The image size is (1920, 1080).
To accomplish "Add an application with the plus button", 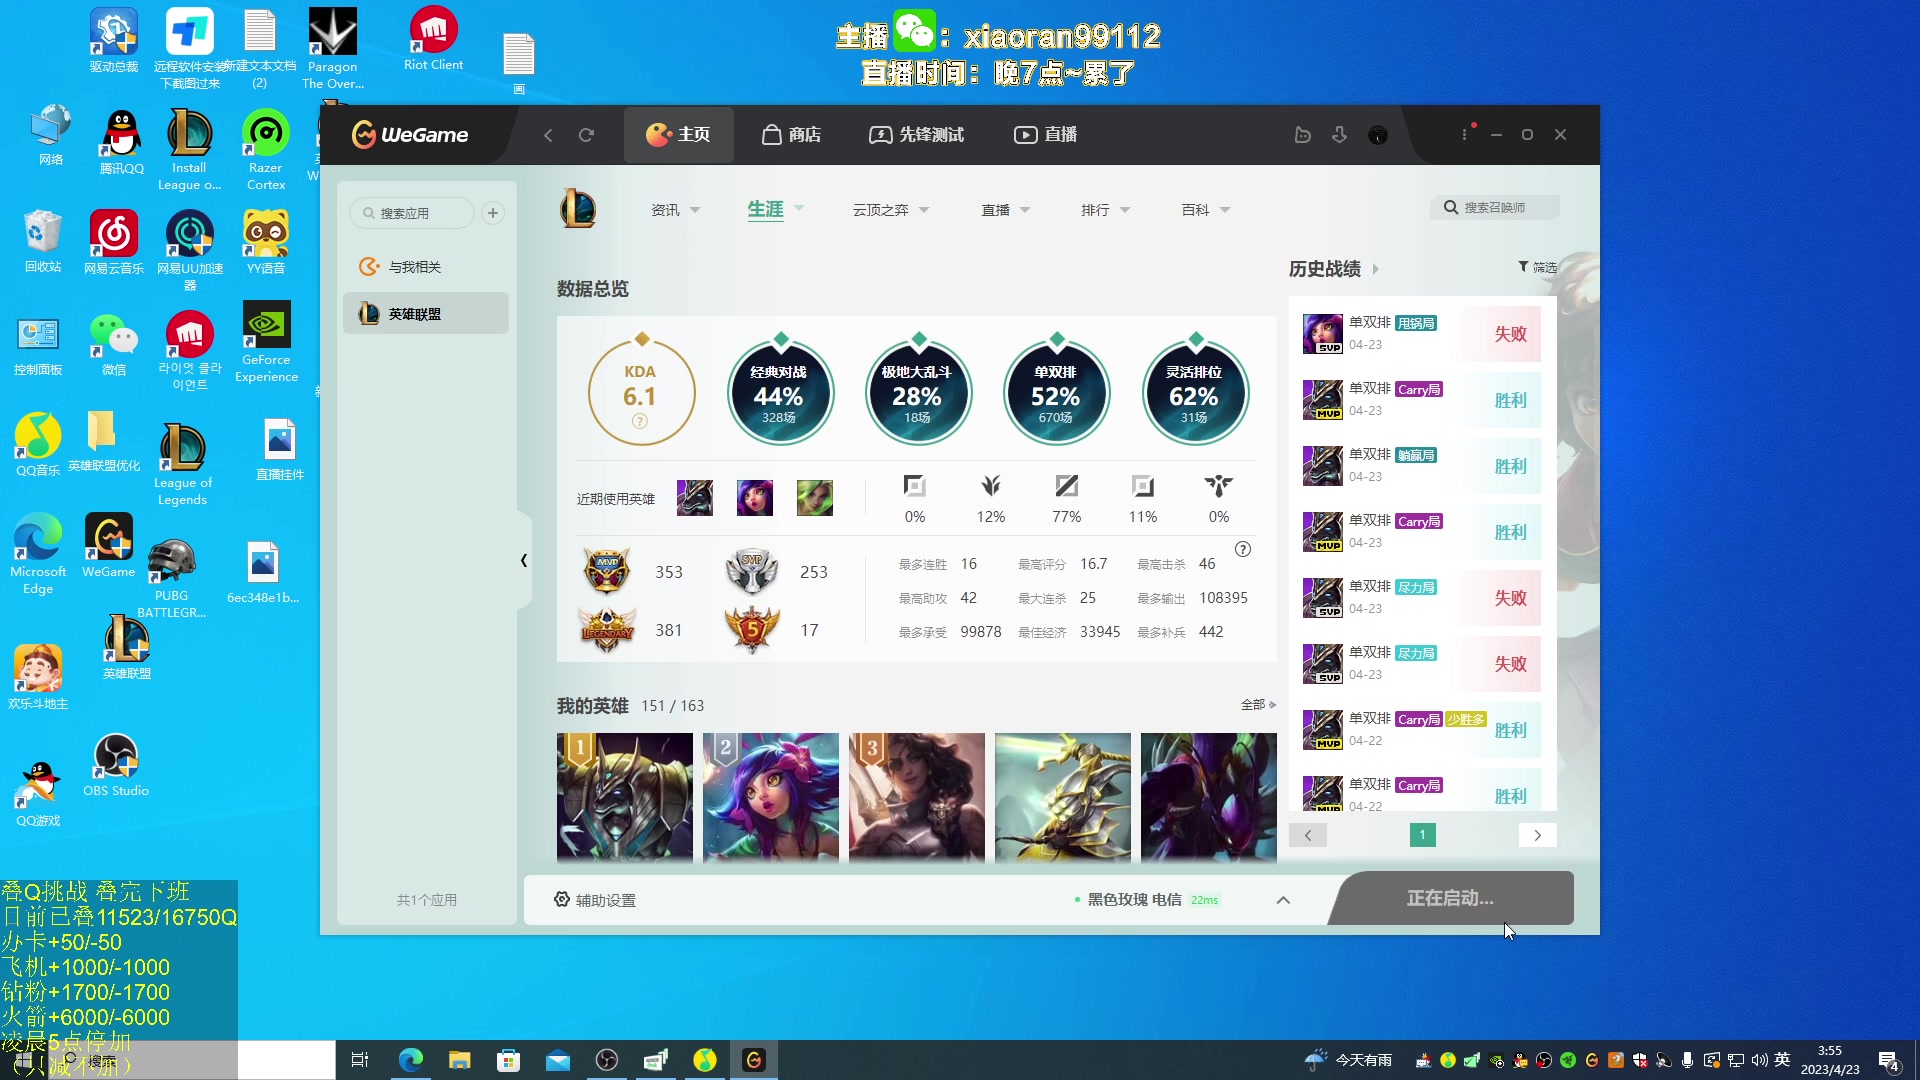I will tap(493, 213).
